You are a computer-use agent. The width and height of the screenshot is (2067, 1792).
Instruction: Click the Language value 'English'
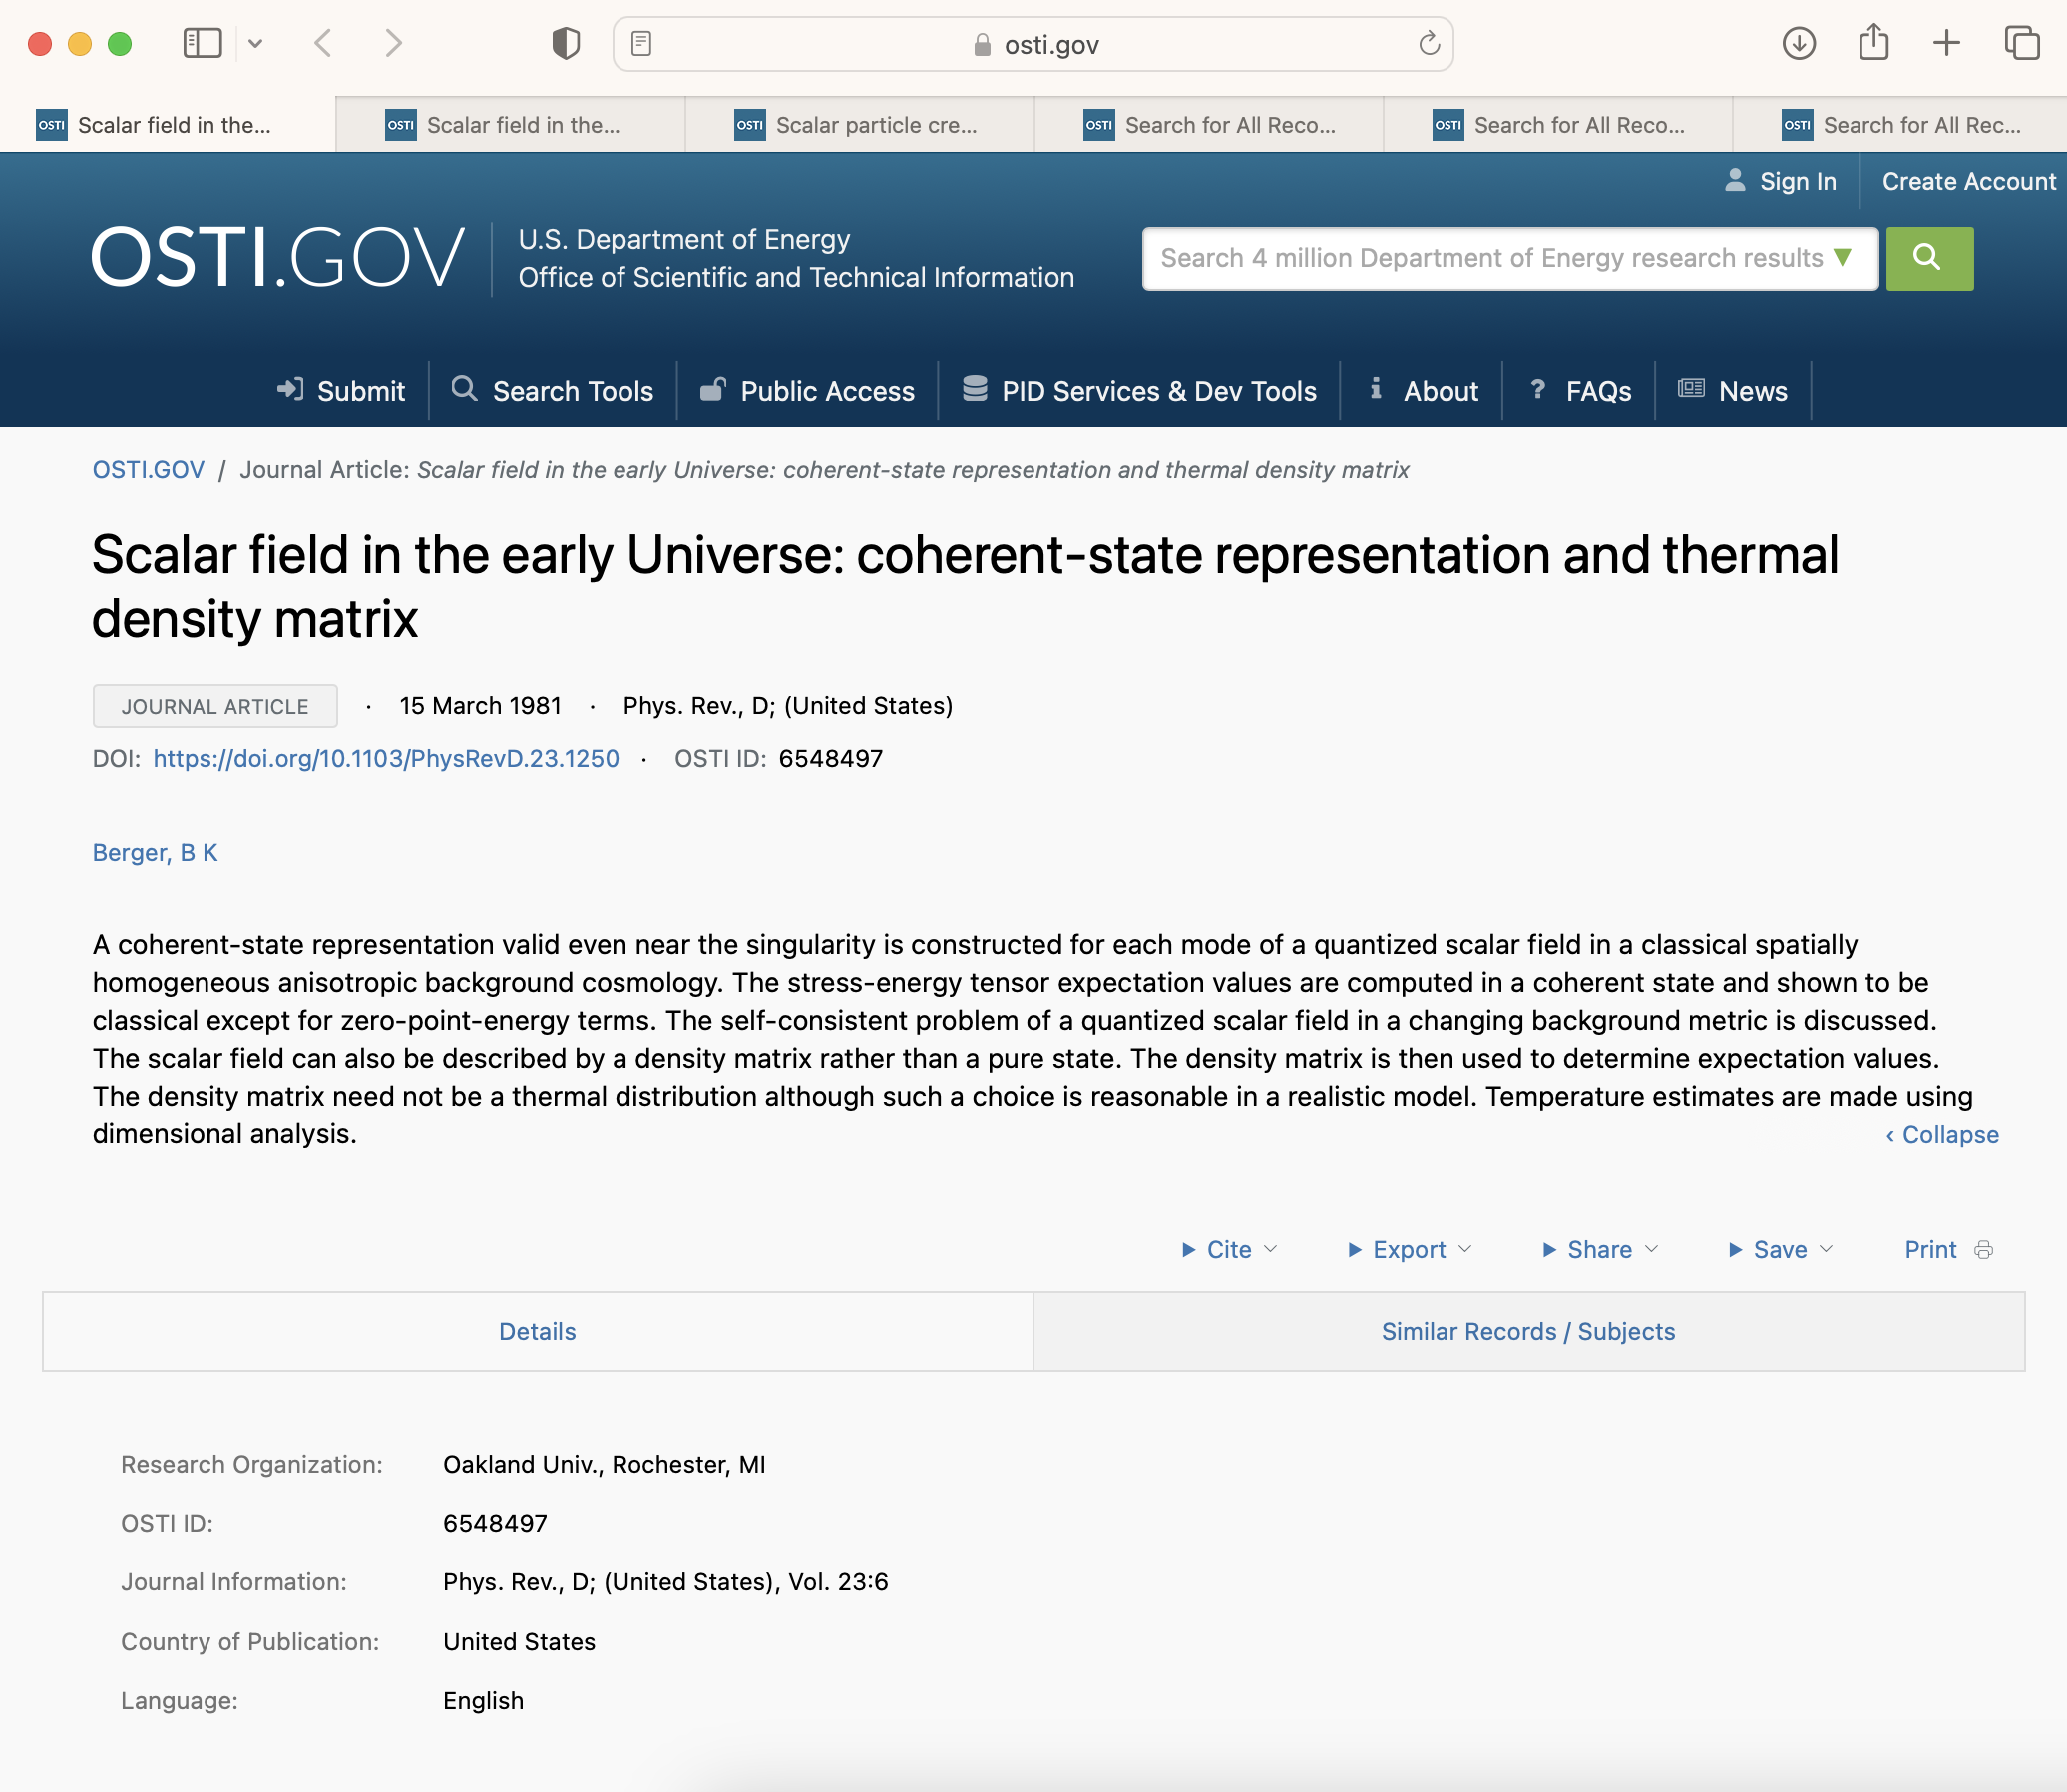pos(483,1701)
